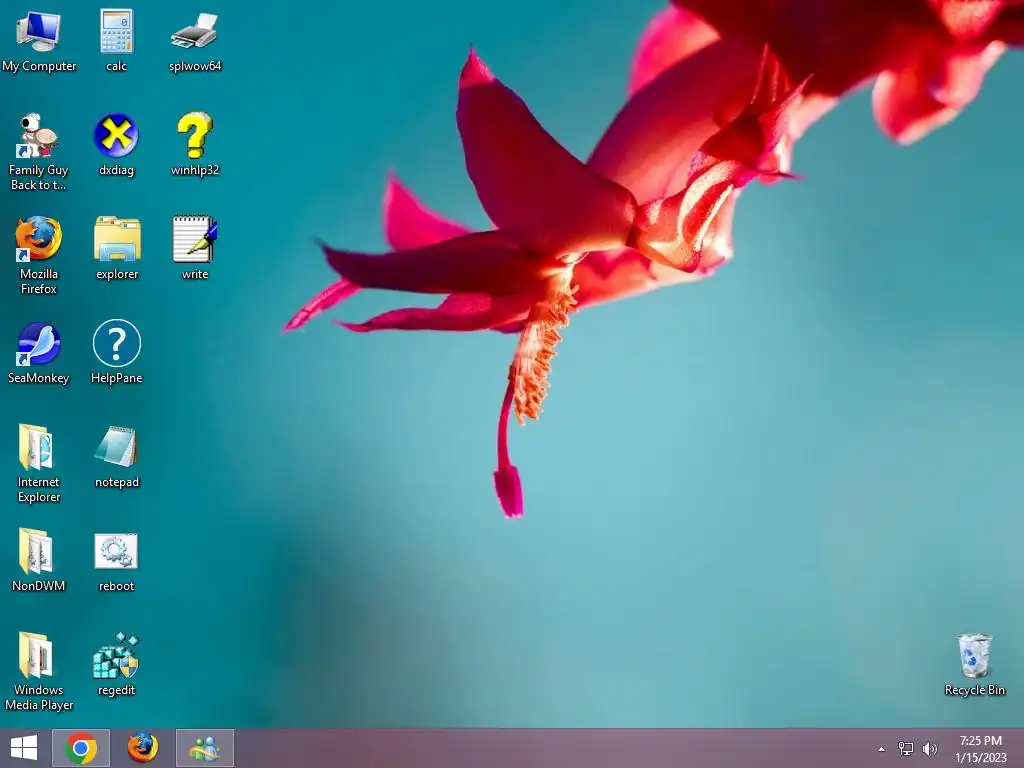The image size is (1024, 768).
Task: Open the volume speaker tray icon
Action: click(930, 749)
